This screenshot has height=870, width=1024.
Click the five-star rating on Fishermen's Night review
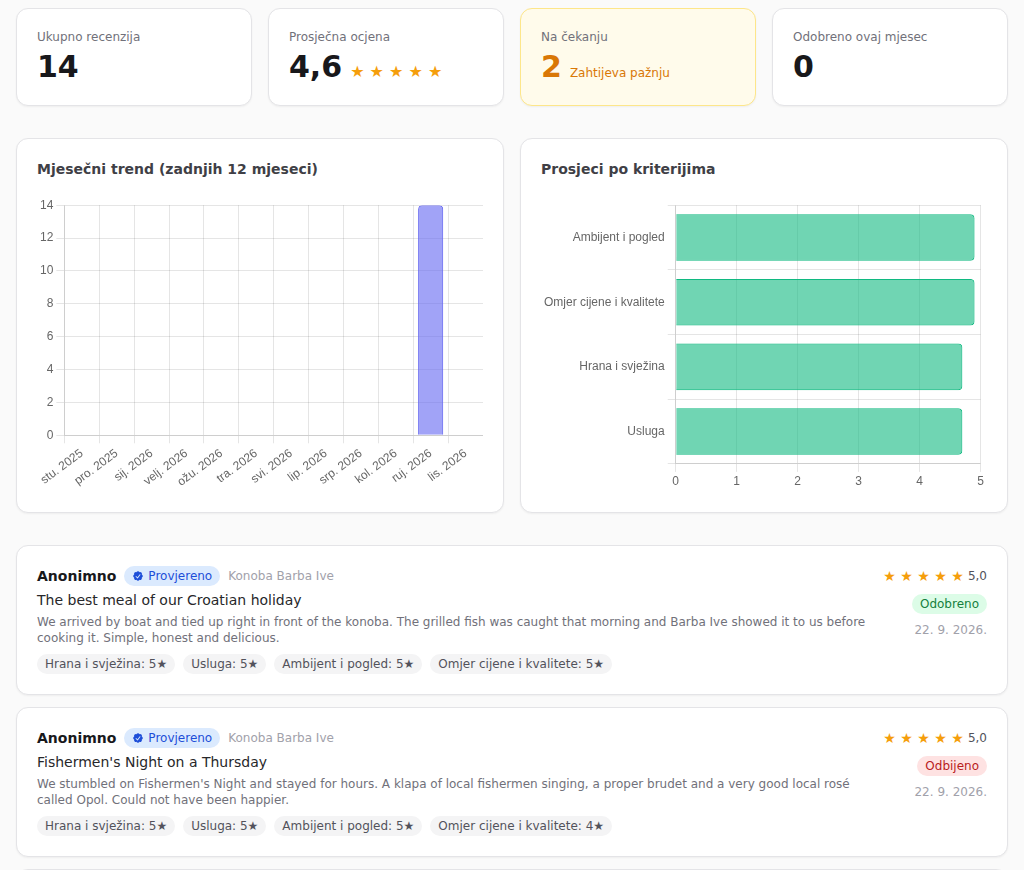pyautogui.click(x=923, y=738)
